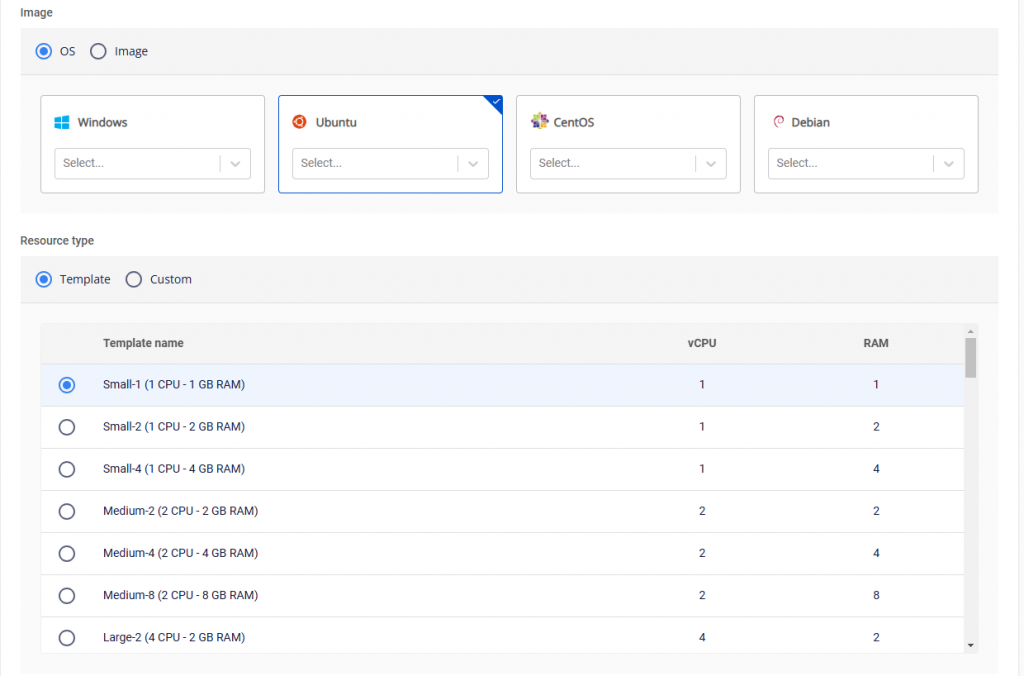Click the Template name column header
The width and height of the screenshot is (1024, 676).
(x=143, y=343)
